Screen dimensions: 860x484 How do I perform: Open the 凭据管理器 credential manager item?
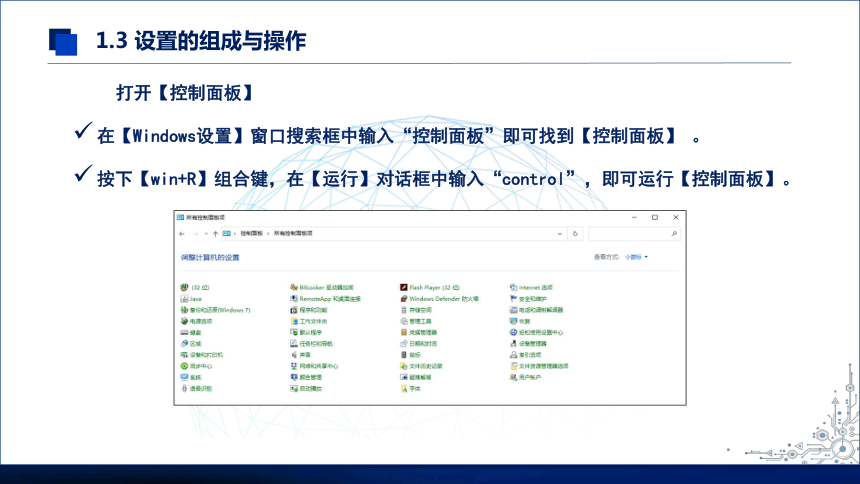tap(418, 333)
